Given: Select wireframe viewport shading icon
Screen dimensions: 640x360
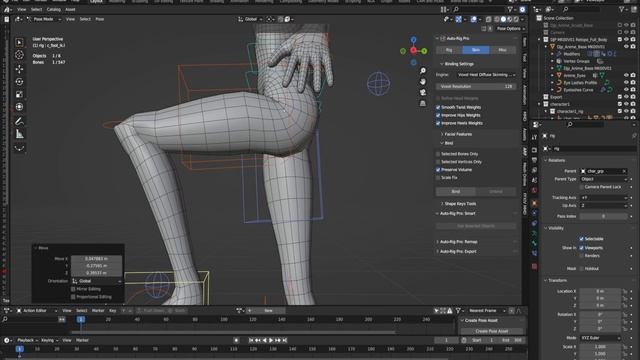Looking at the screenshot, I should pos(497,19).
